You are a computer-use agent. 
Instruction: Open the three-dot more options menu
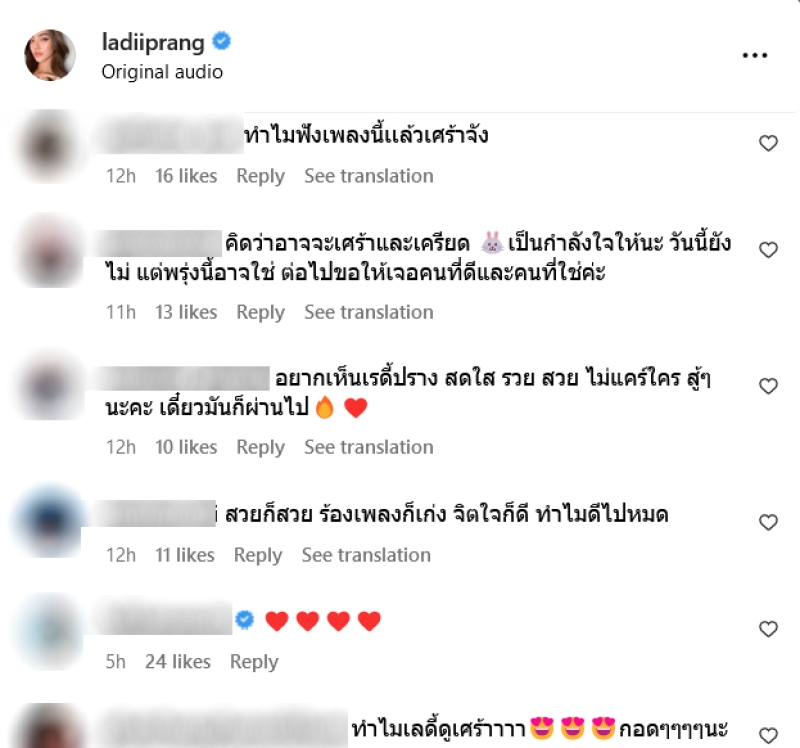tap(755, 55)
